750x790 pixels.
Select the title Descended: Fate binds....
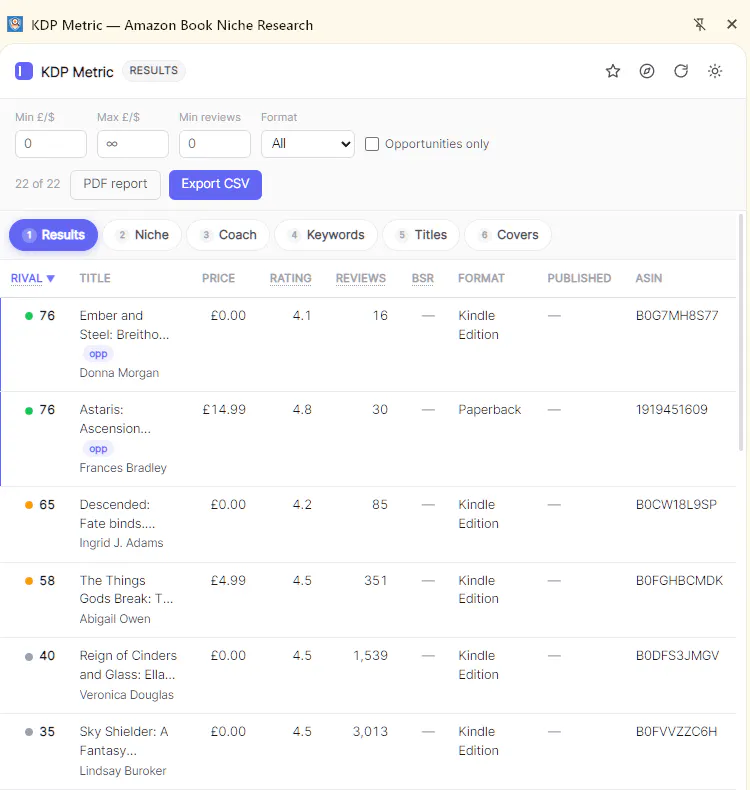click(117, 514)
